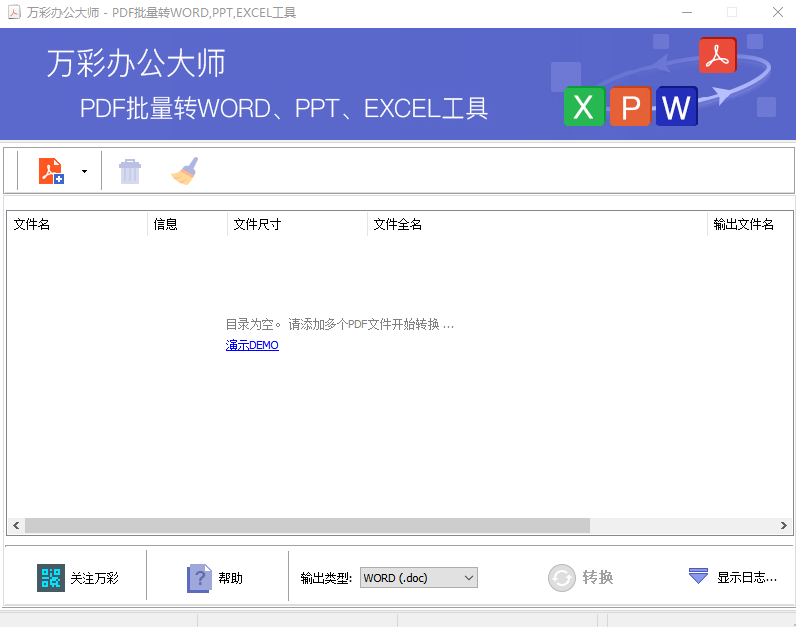Click the show-log down arrow icon

click(x=699, y=576)
